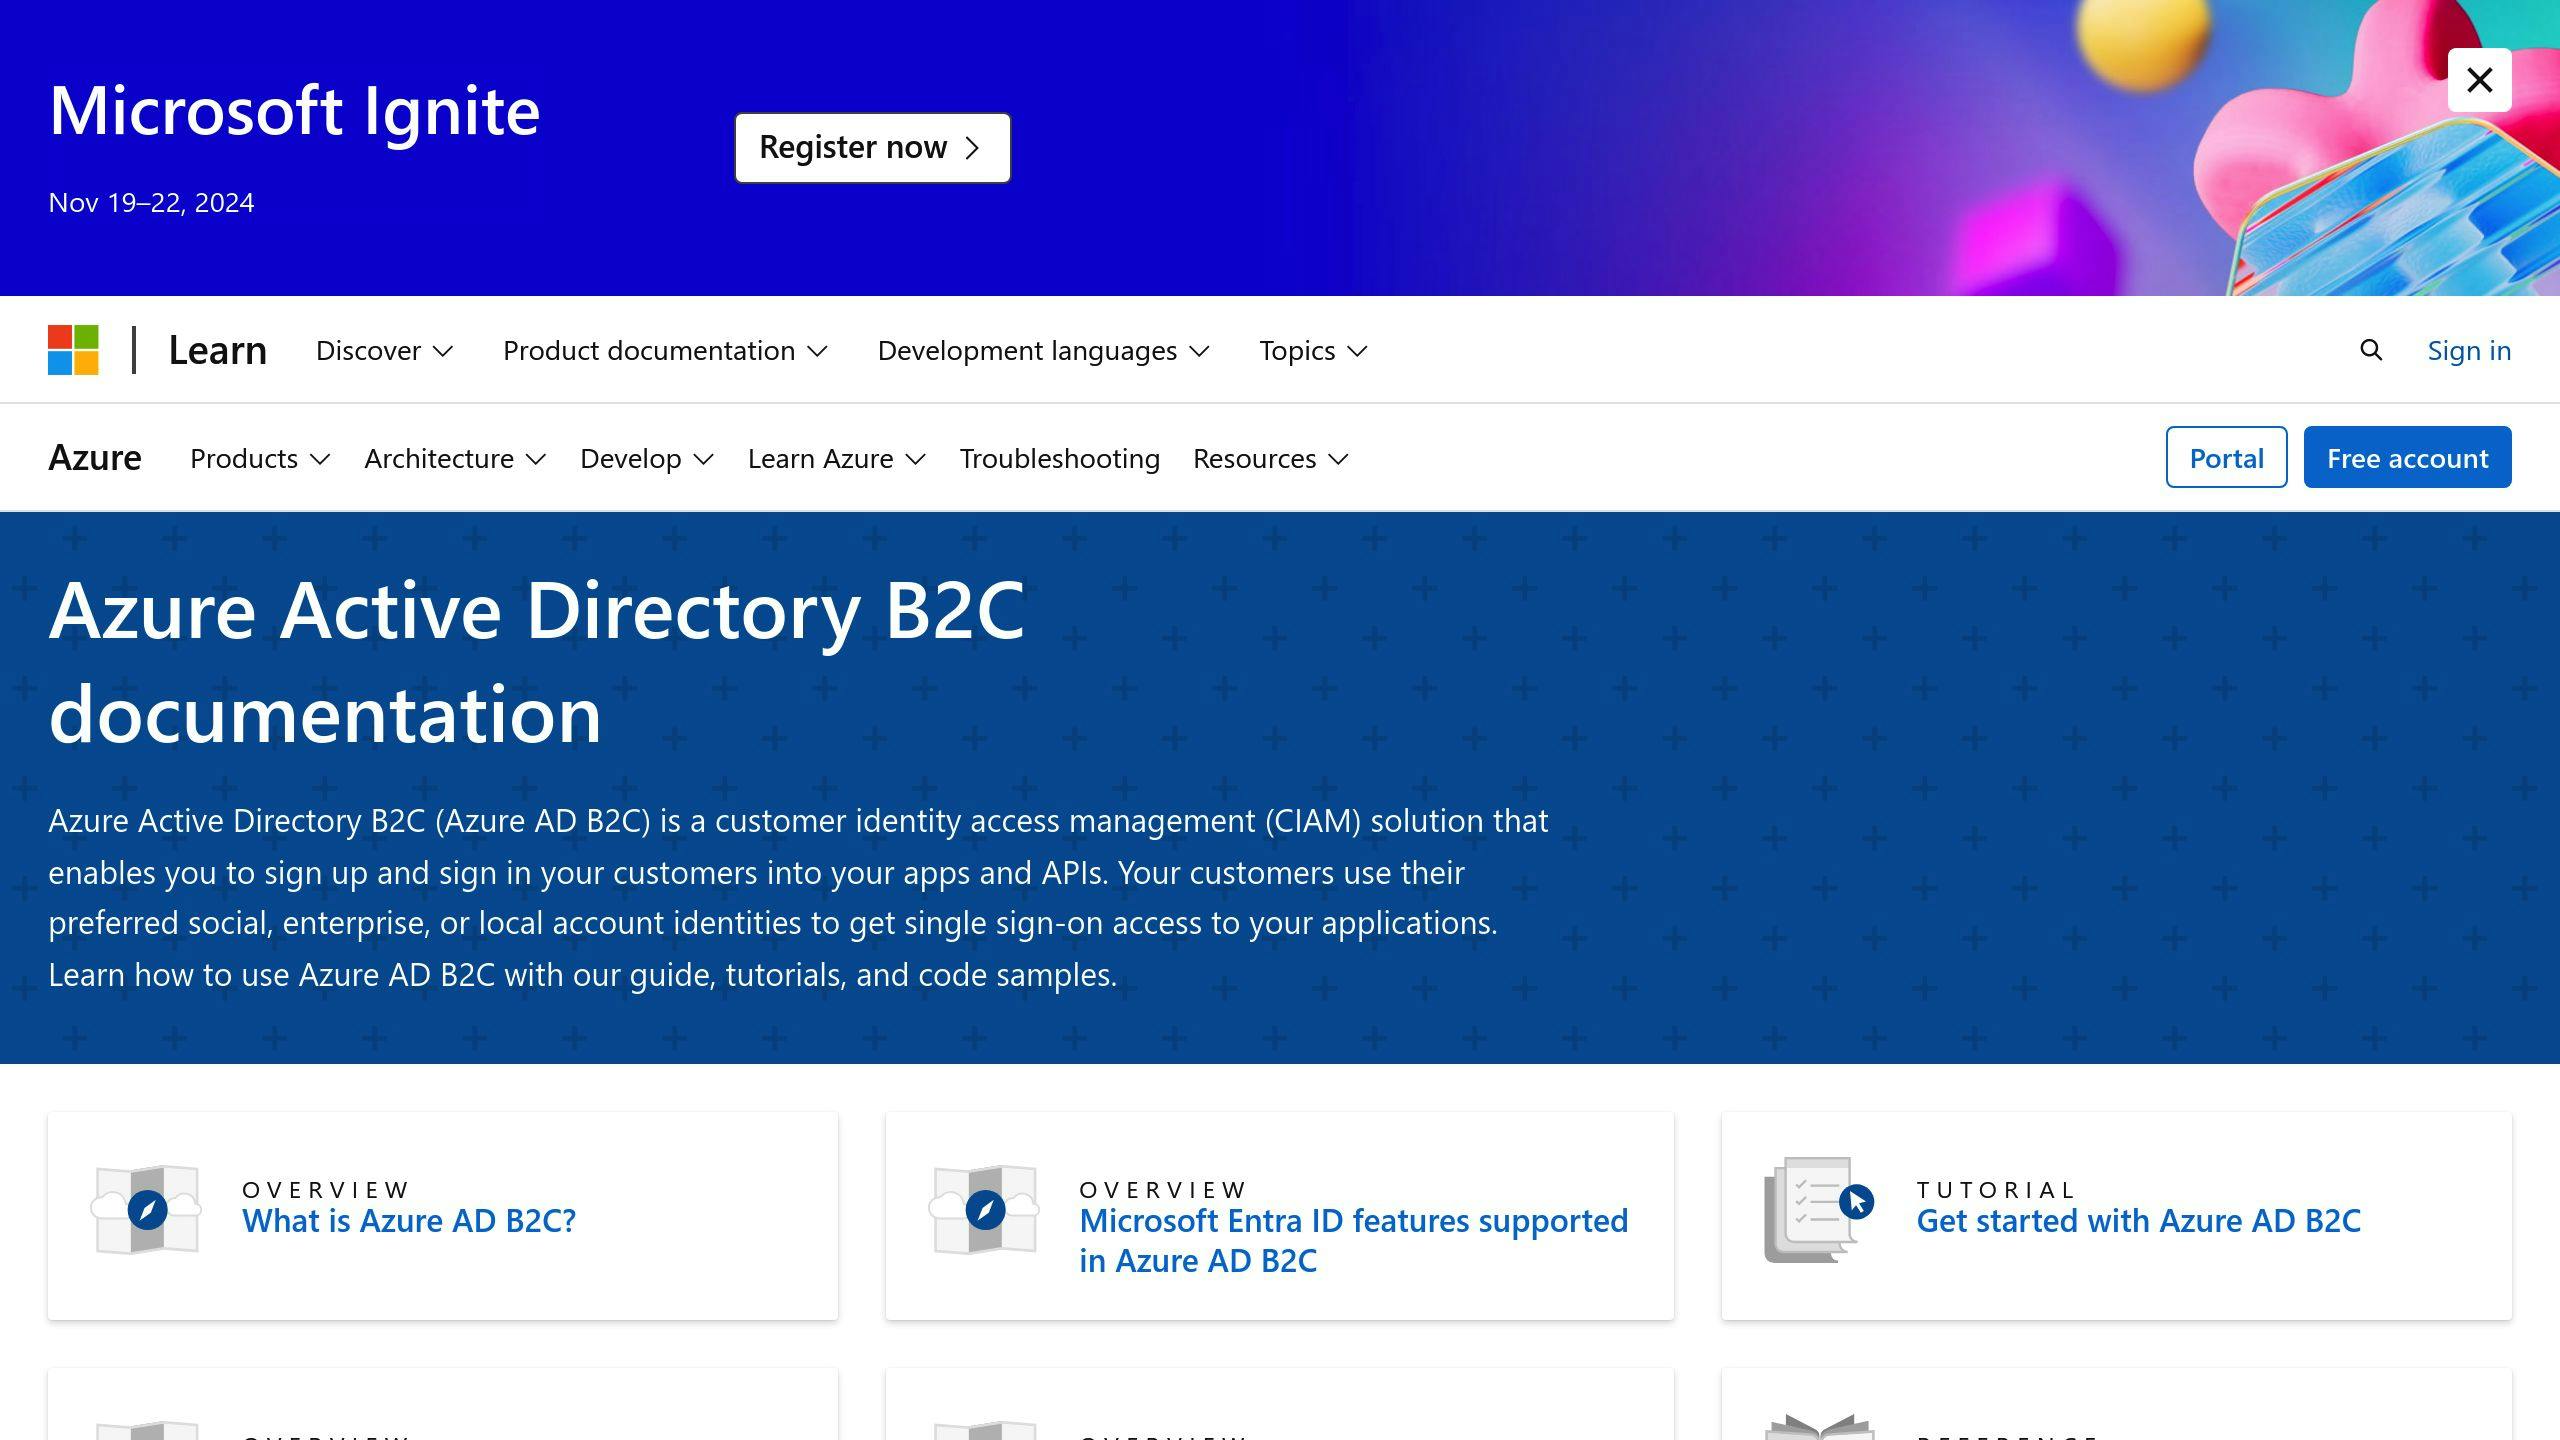Open What is Azure AD B2C? overview
Image resolution: width=2560 pixels, height=1440 pixels.
[x=409, y=1221]
